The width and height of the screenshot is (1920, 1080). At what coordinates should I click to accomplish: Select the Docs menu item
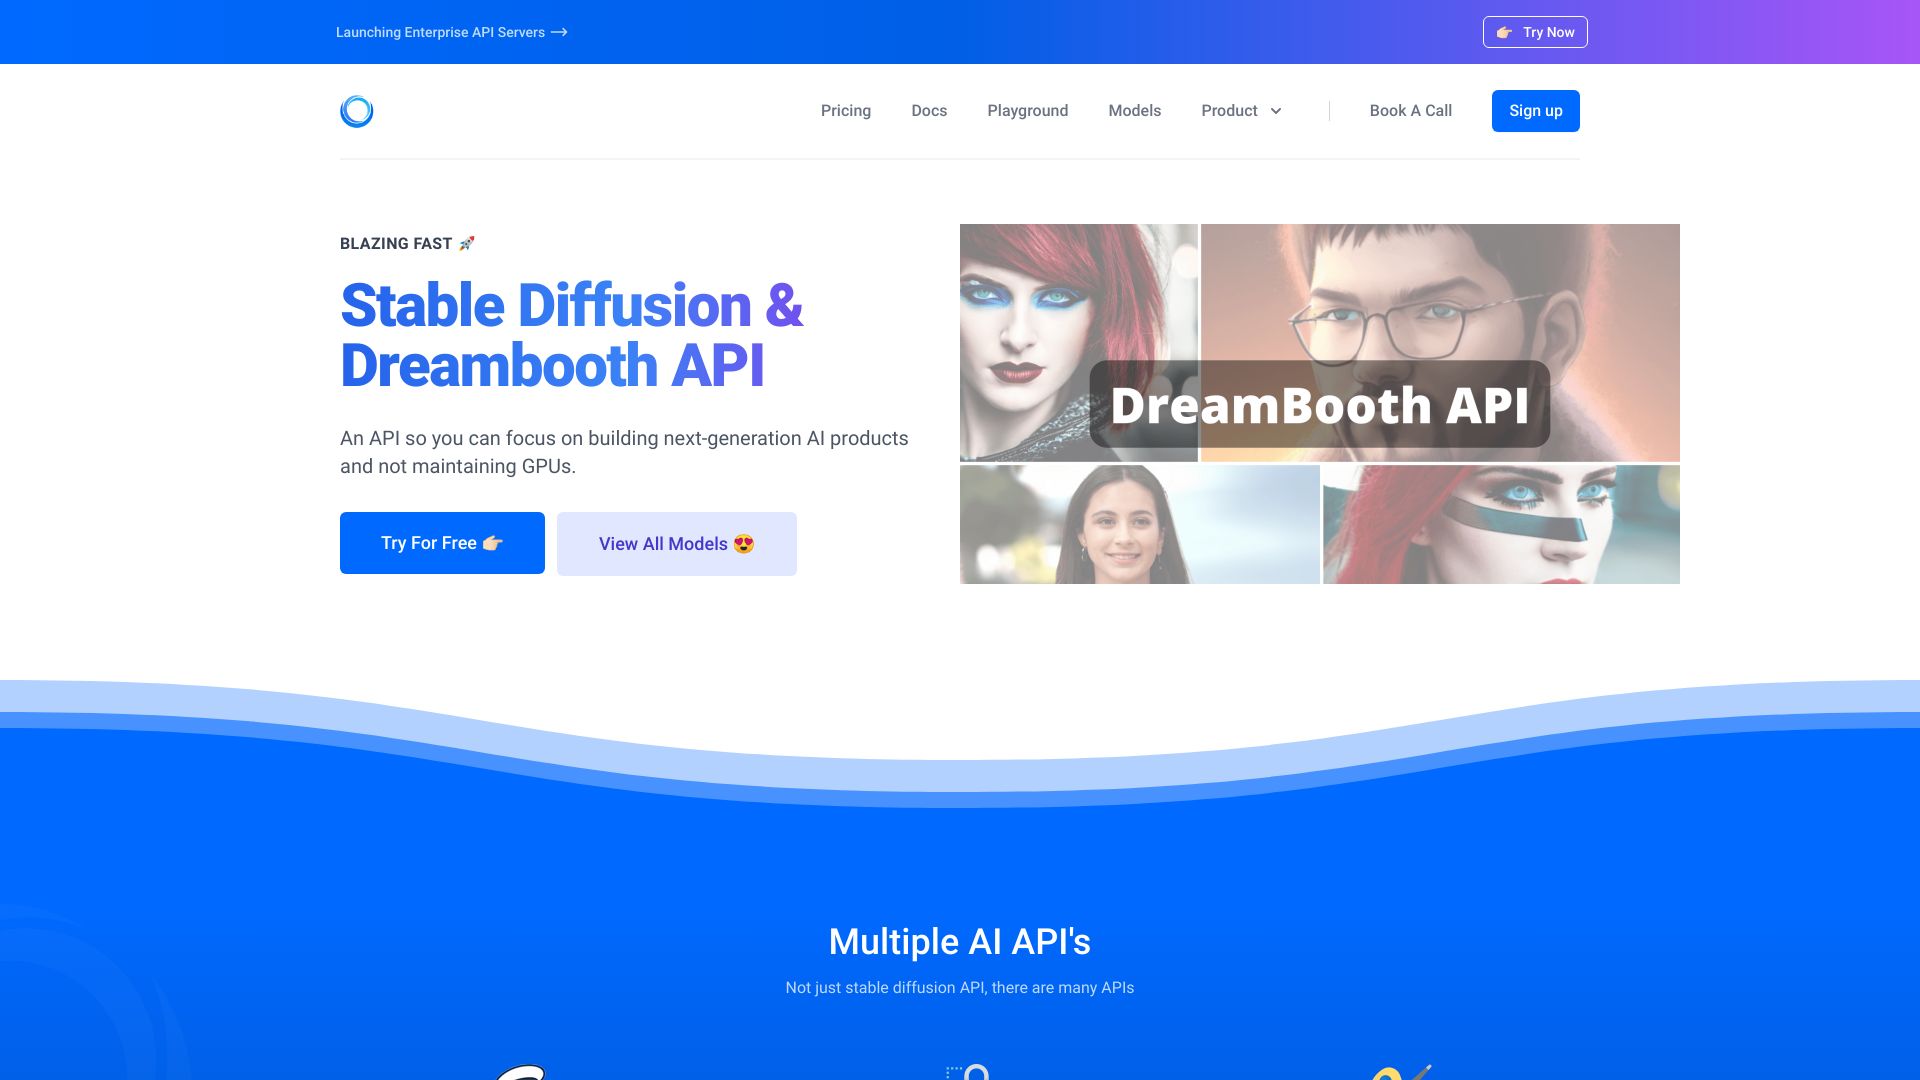click(x=930, y=111)
